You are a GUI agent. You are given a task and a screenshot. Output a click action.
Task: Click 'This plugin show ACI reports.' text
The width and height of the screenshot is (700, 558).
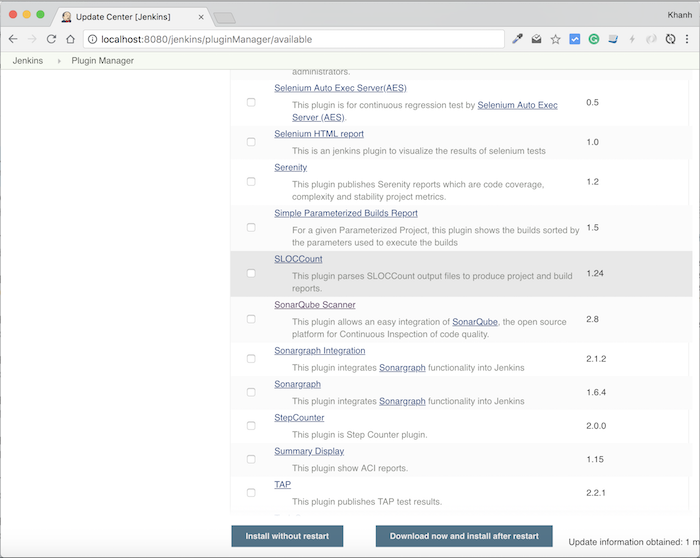(350, 468)
